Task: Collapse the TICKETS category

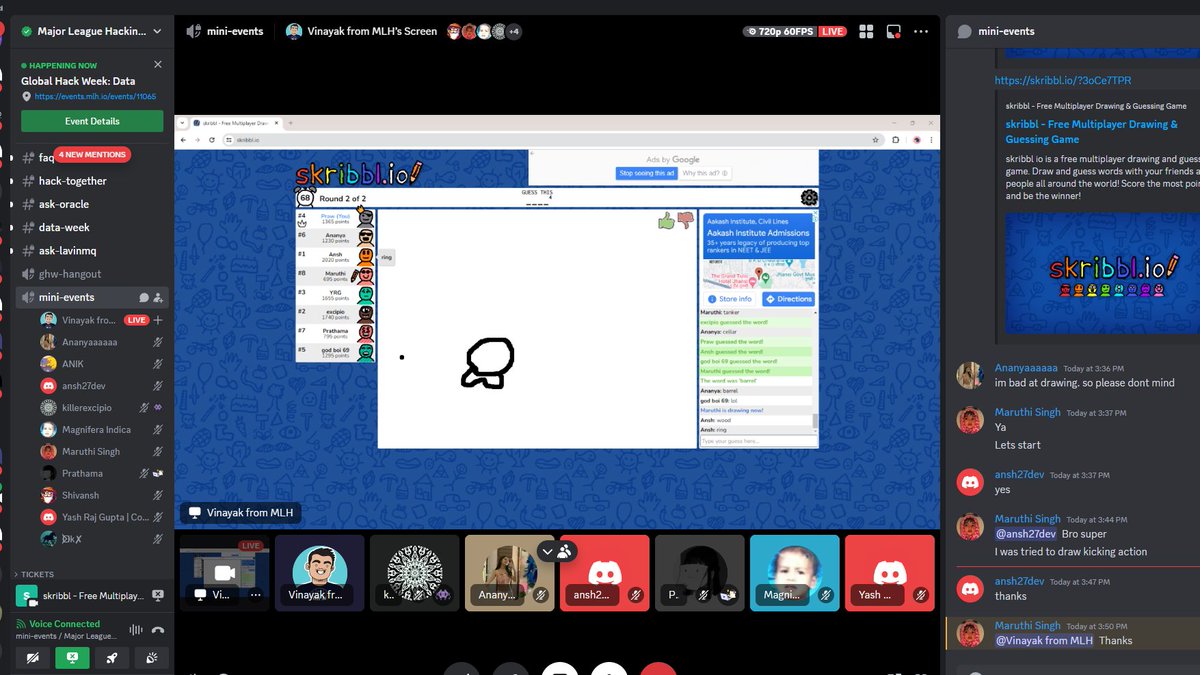Action: [x=35, y=575]
